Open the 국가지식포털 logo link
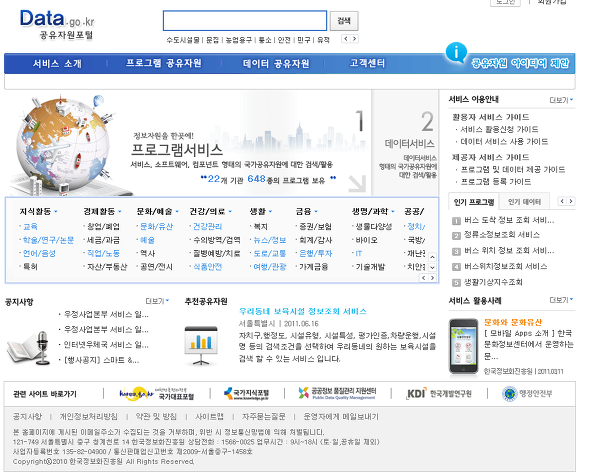 [246, 394]
